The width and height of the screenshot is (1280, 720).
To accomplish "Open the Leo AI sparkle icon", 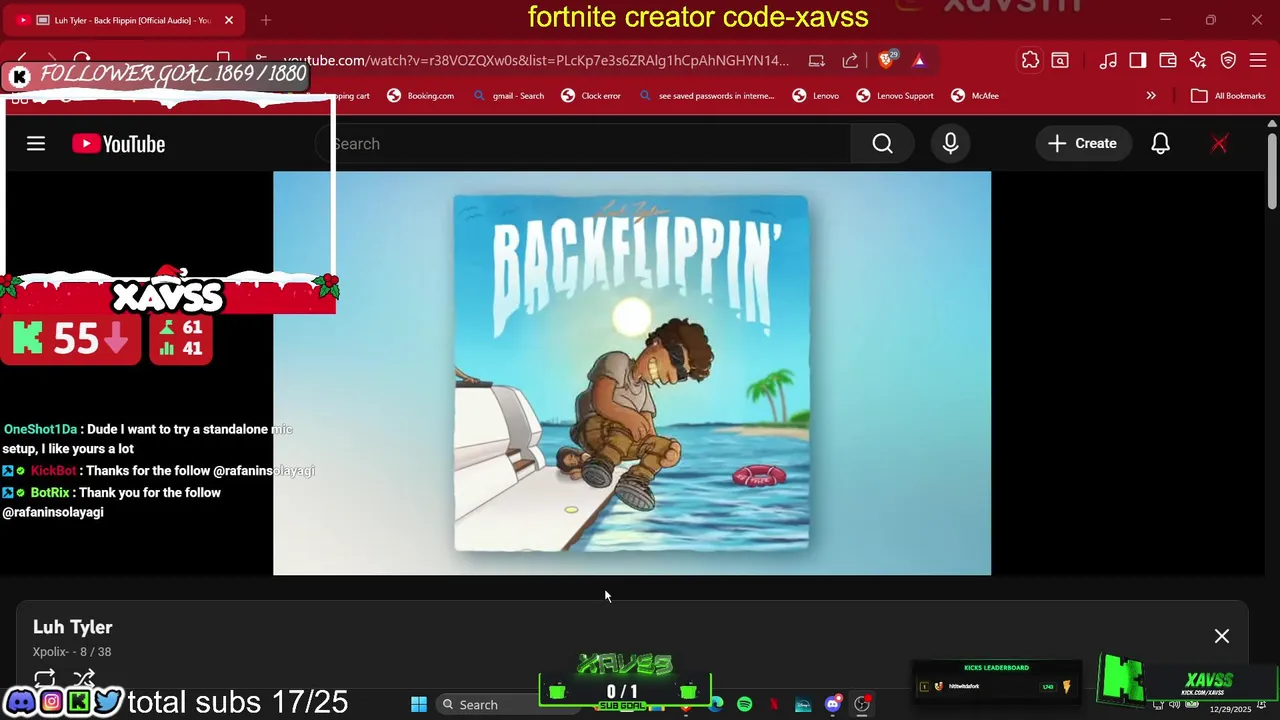I will point(1198,60).
